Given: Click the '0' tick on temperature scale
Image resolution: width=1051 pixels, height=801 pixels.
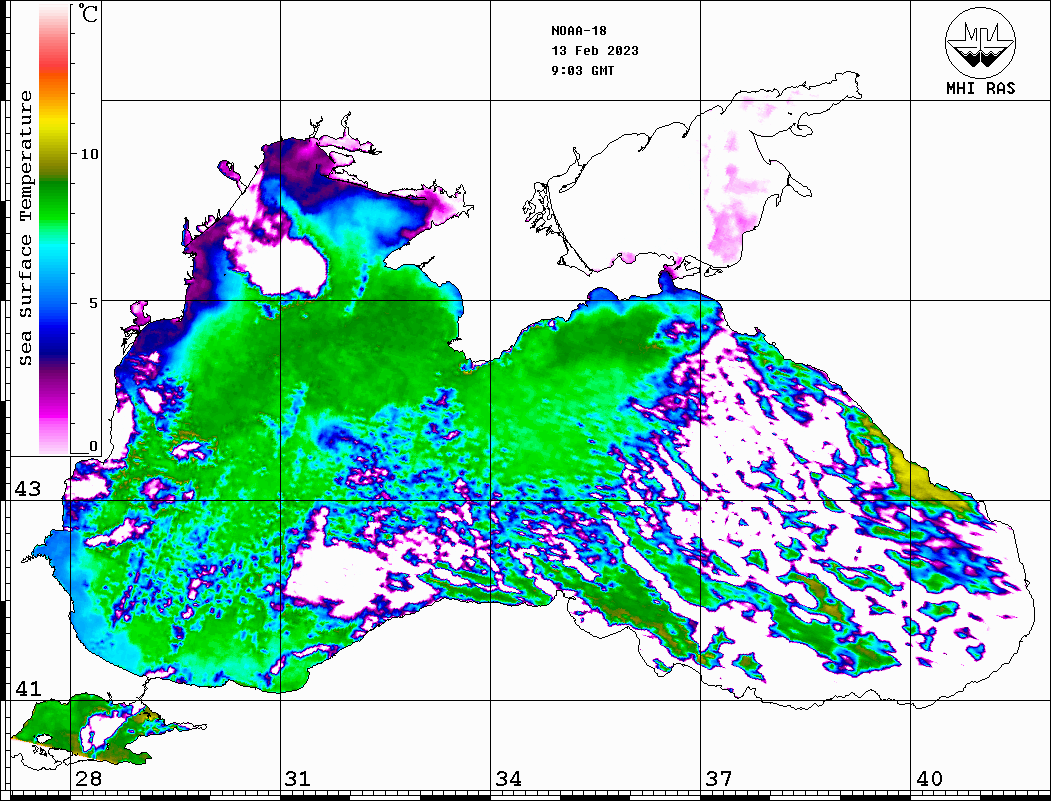Looking at the screenshot, I should 93,446.
